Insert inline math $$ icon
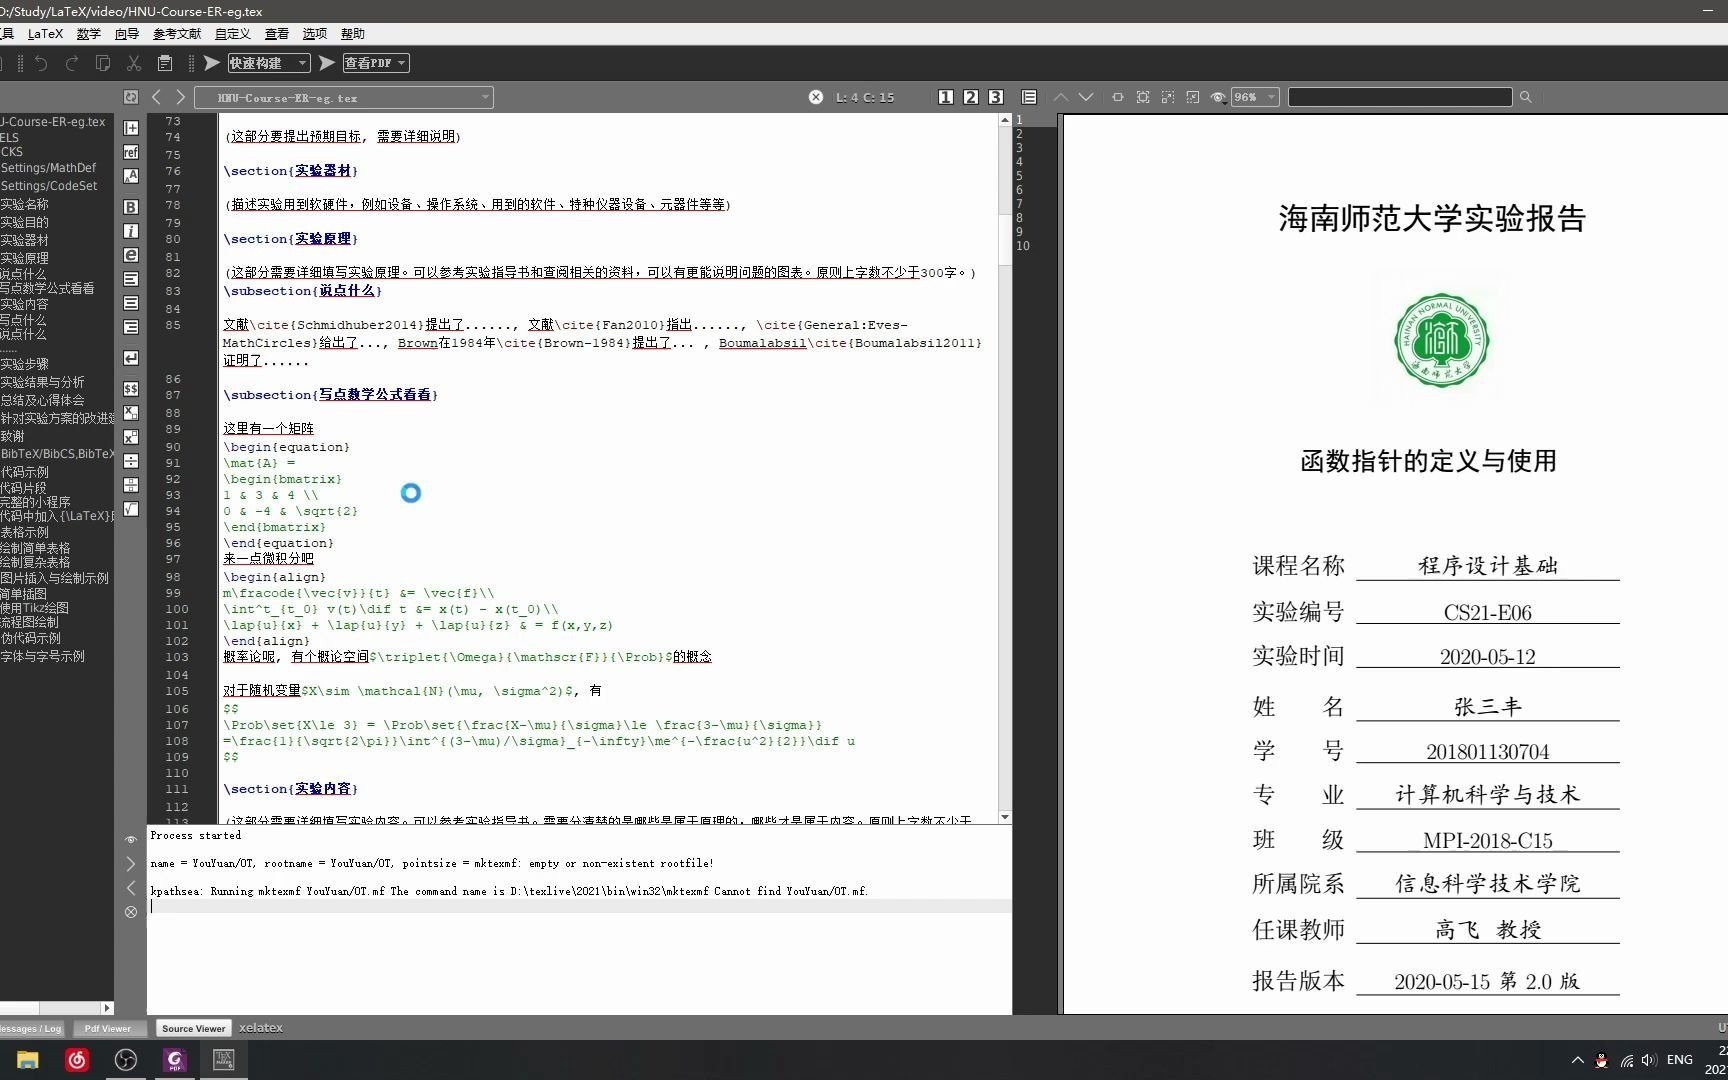This screenshot has height=1080, width=1728. (131, 388)
